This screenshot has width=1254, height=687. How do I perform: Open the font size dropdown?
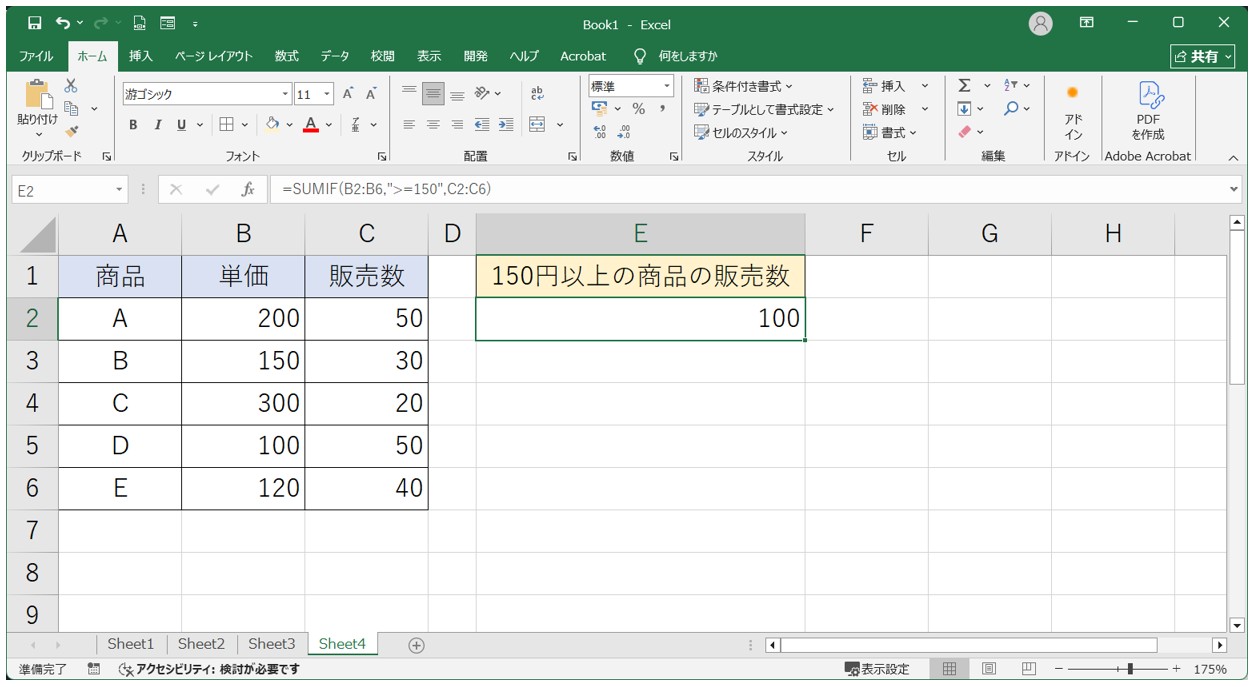327,95
